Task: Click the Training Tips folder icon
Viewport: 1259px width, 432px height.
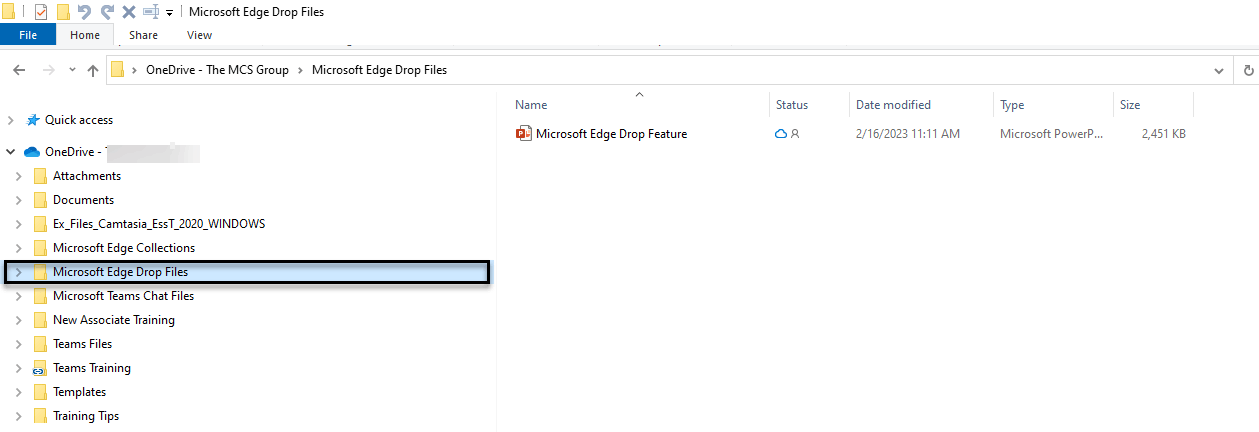Action: tap(40, 416)
